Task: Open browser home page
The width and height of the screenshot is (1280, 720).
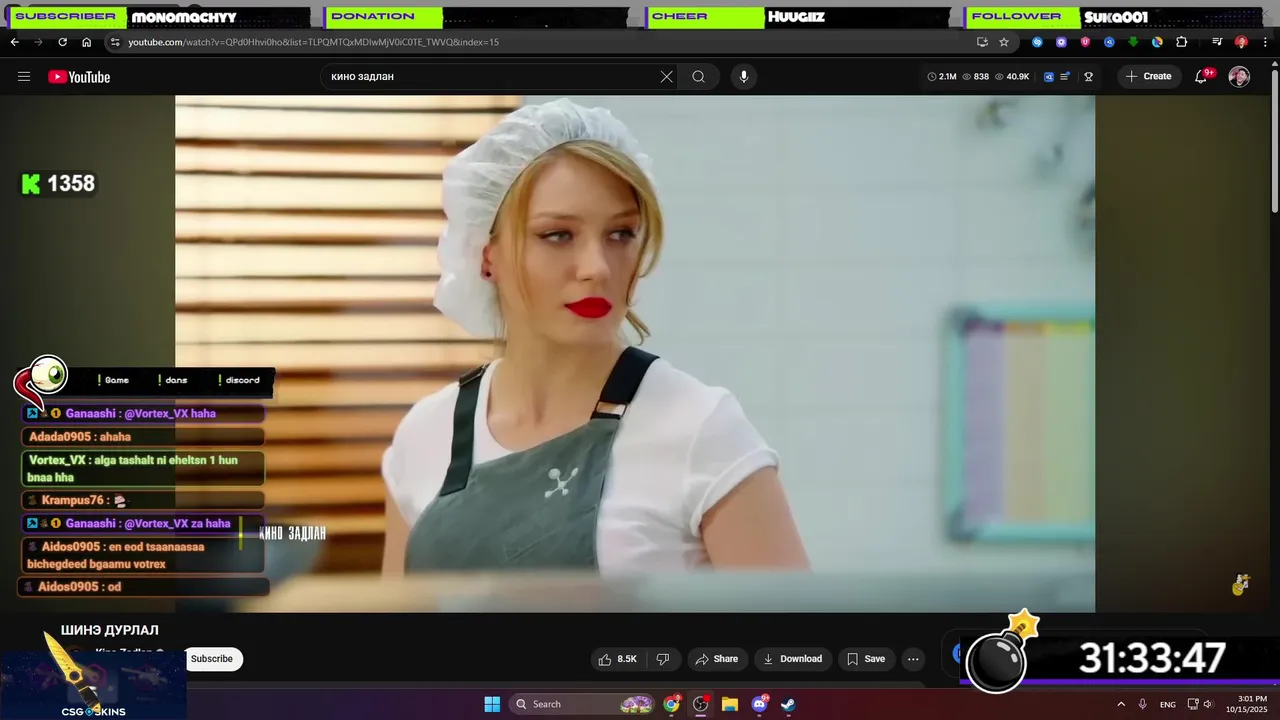Action: click(x=87, y=42)
